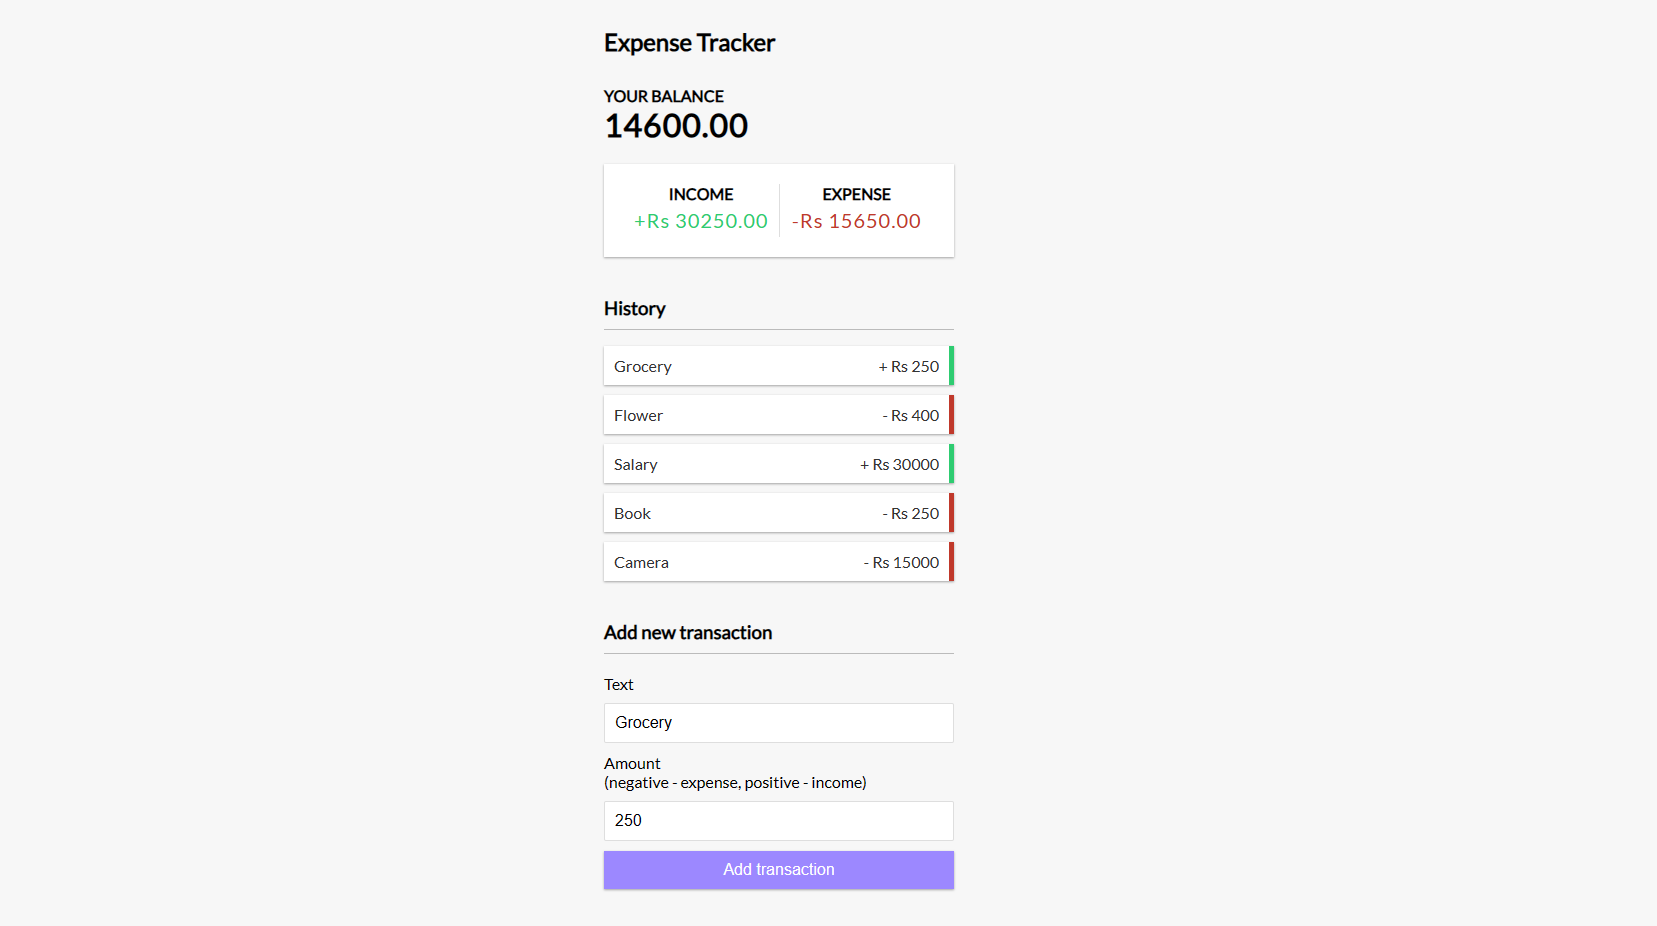Viewport: 1657px width, 926px height.
Task: Click the red bar beside Flower entry
Action: [x=949, y=414]
